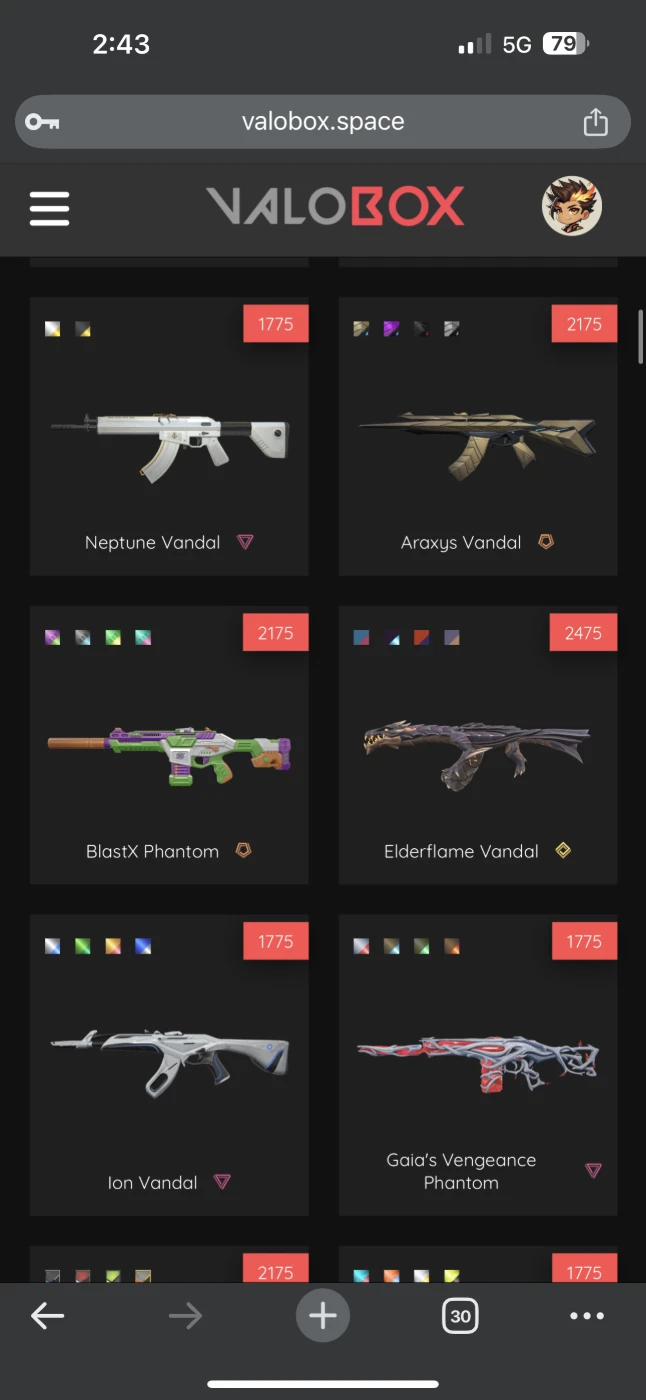Tap the valobox.space URL field
Viewport: 646px width, 1400px height.
point(323,122)
